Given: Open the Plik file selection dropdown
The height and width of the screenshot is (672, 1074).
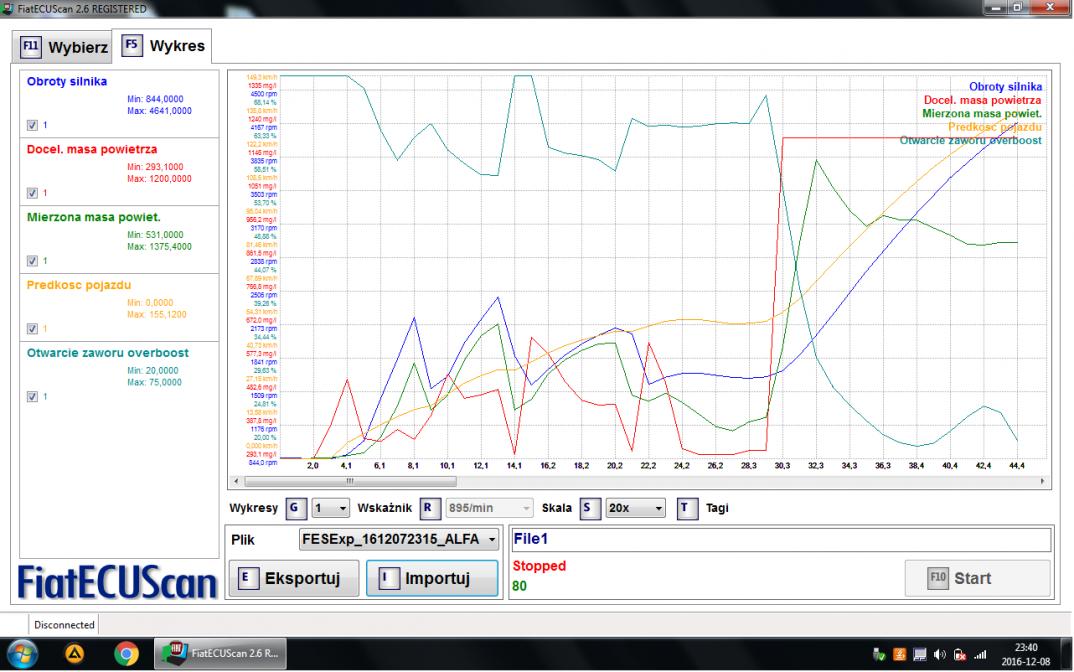Looking at the screenshot, I should tap(399, 541).
